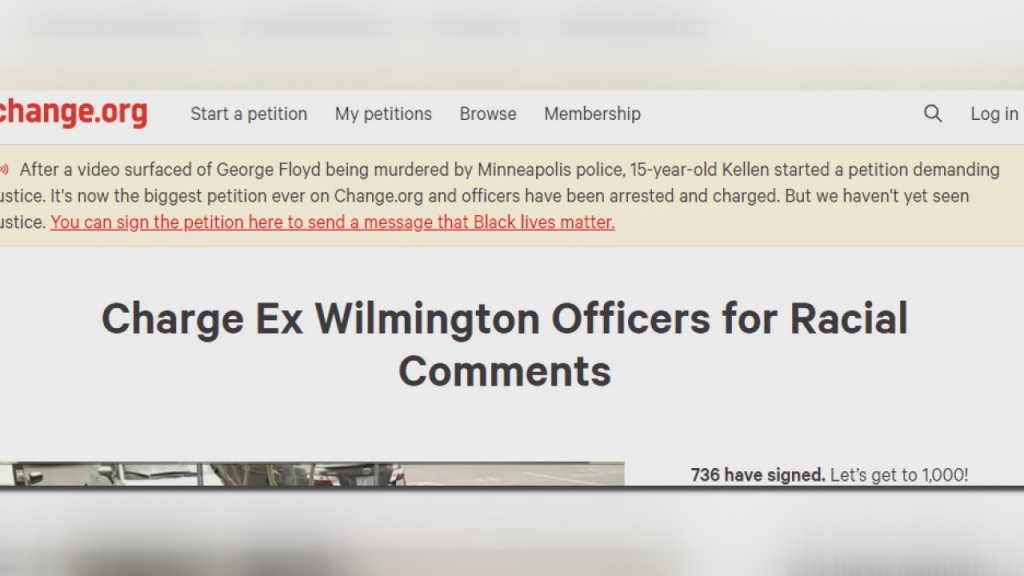Click 'Minneapolis police' in the banner text
The image size is (1024, 576).
click(x=551, y=170)
